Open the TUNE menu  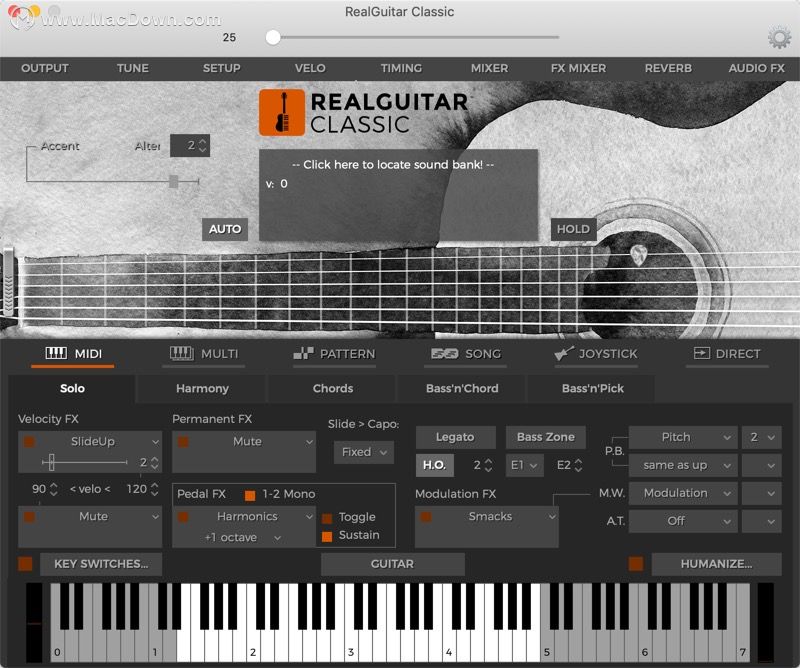(133, 68)
